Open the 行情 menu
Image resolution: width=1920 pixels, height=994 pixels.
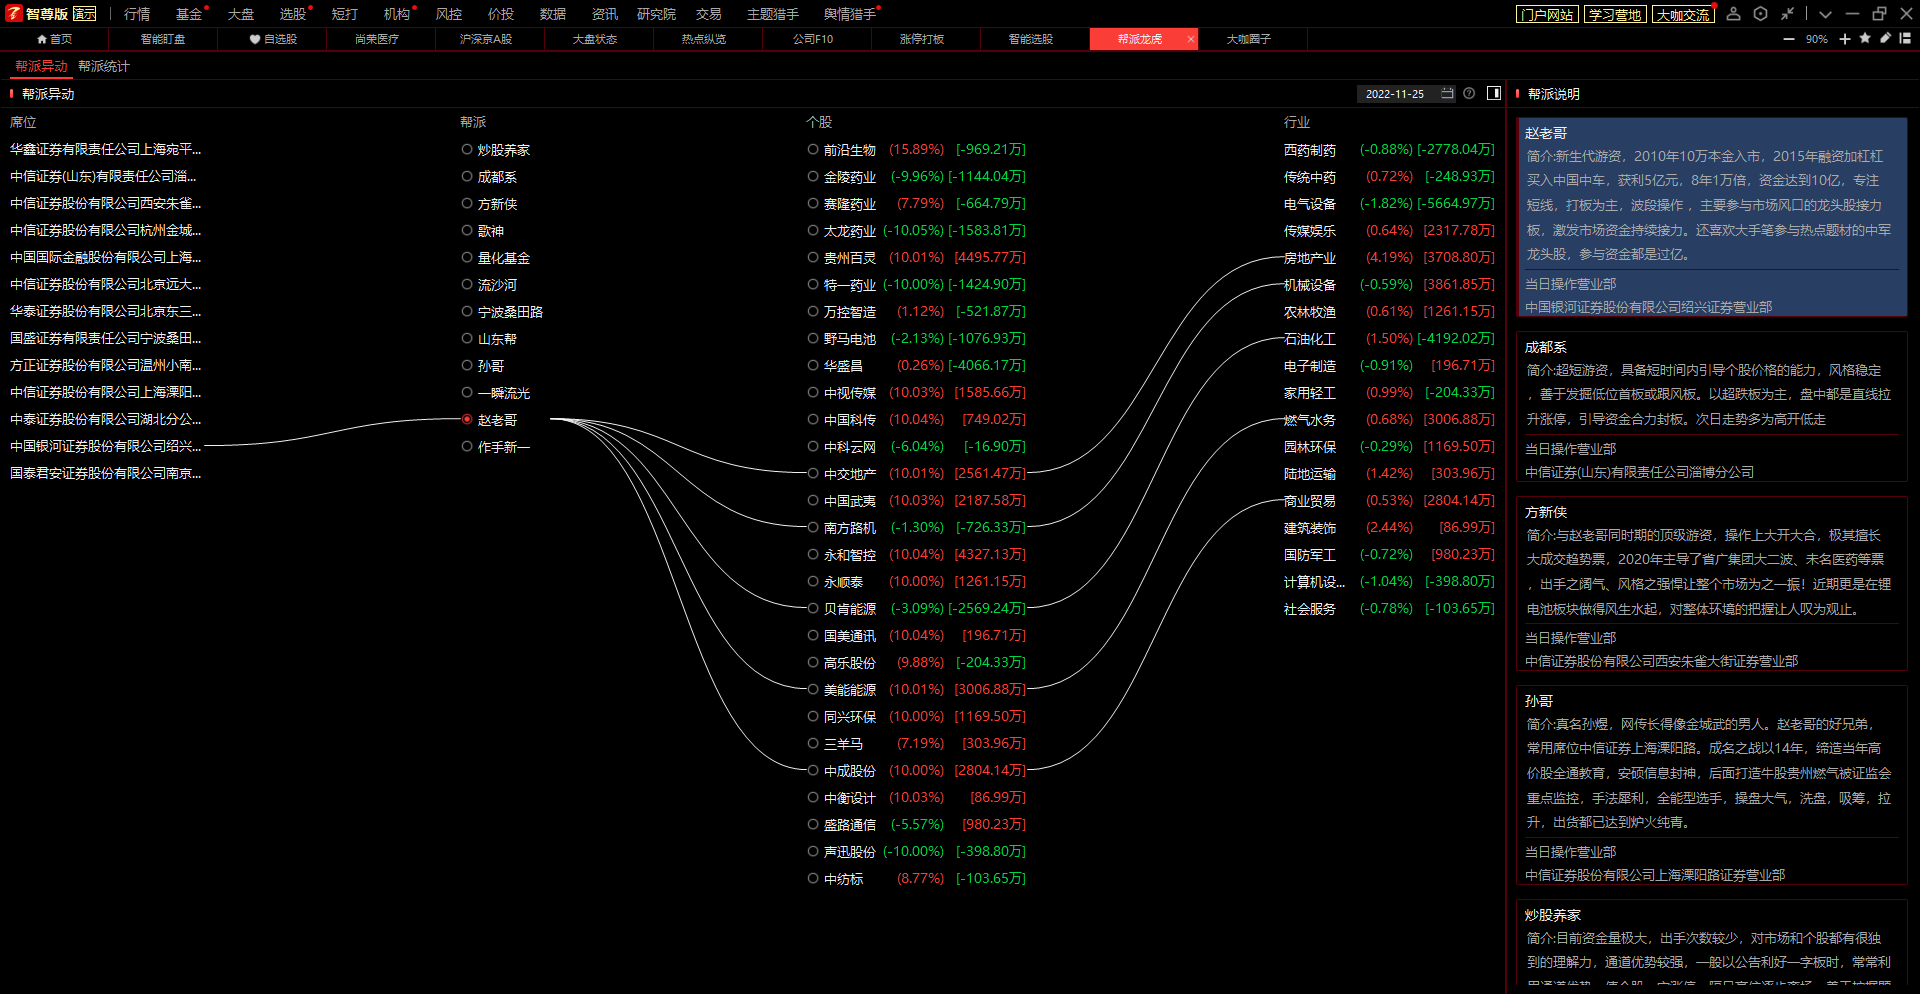pyautogui.click(x=137, y=14)
